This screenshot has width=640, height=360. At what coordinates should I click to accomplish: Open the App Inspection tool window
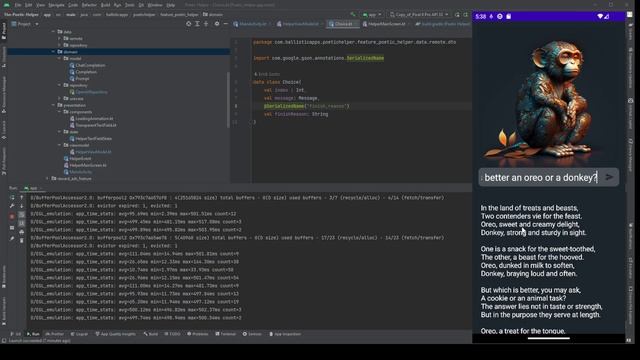pos(285,334)
